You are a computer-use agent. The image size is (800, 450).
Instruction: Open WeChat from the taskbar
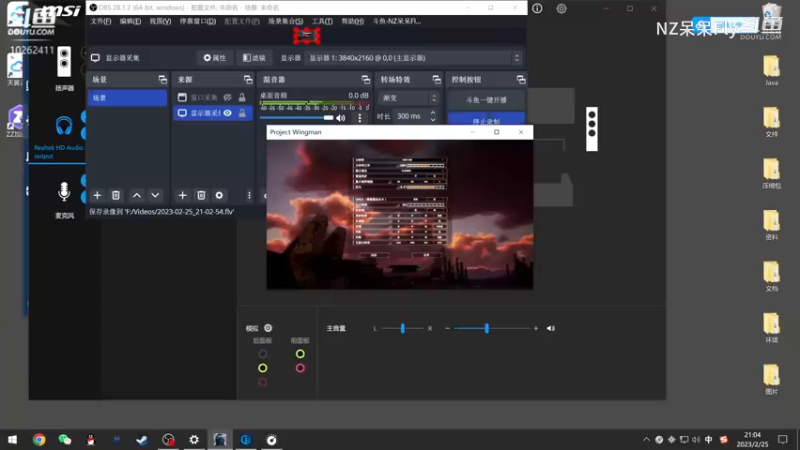click(x=64, y=439)
